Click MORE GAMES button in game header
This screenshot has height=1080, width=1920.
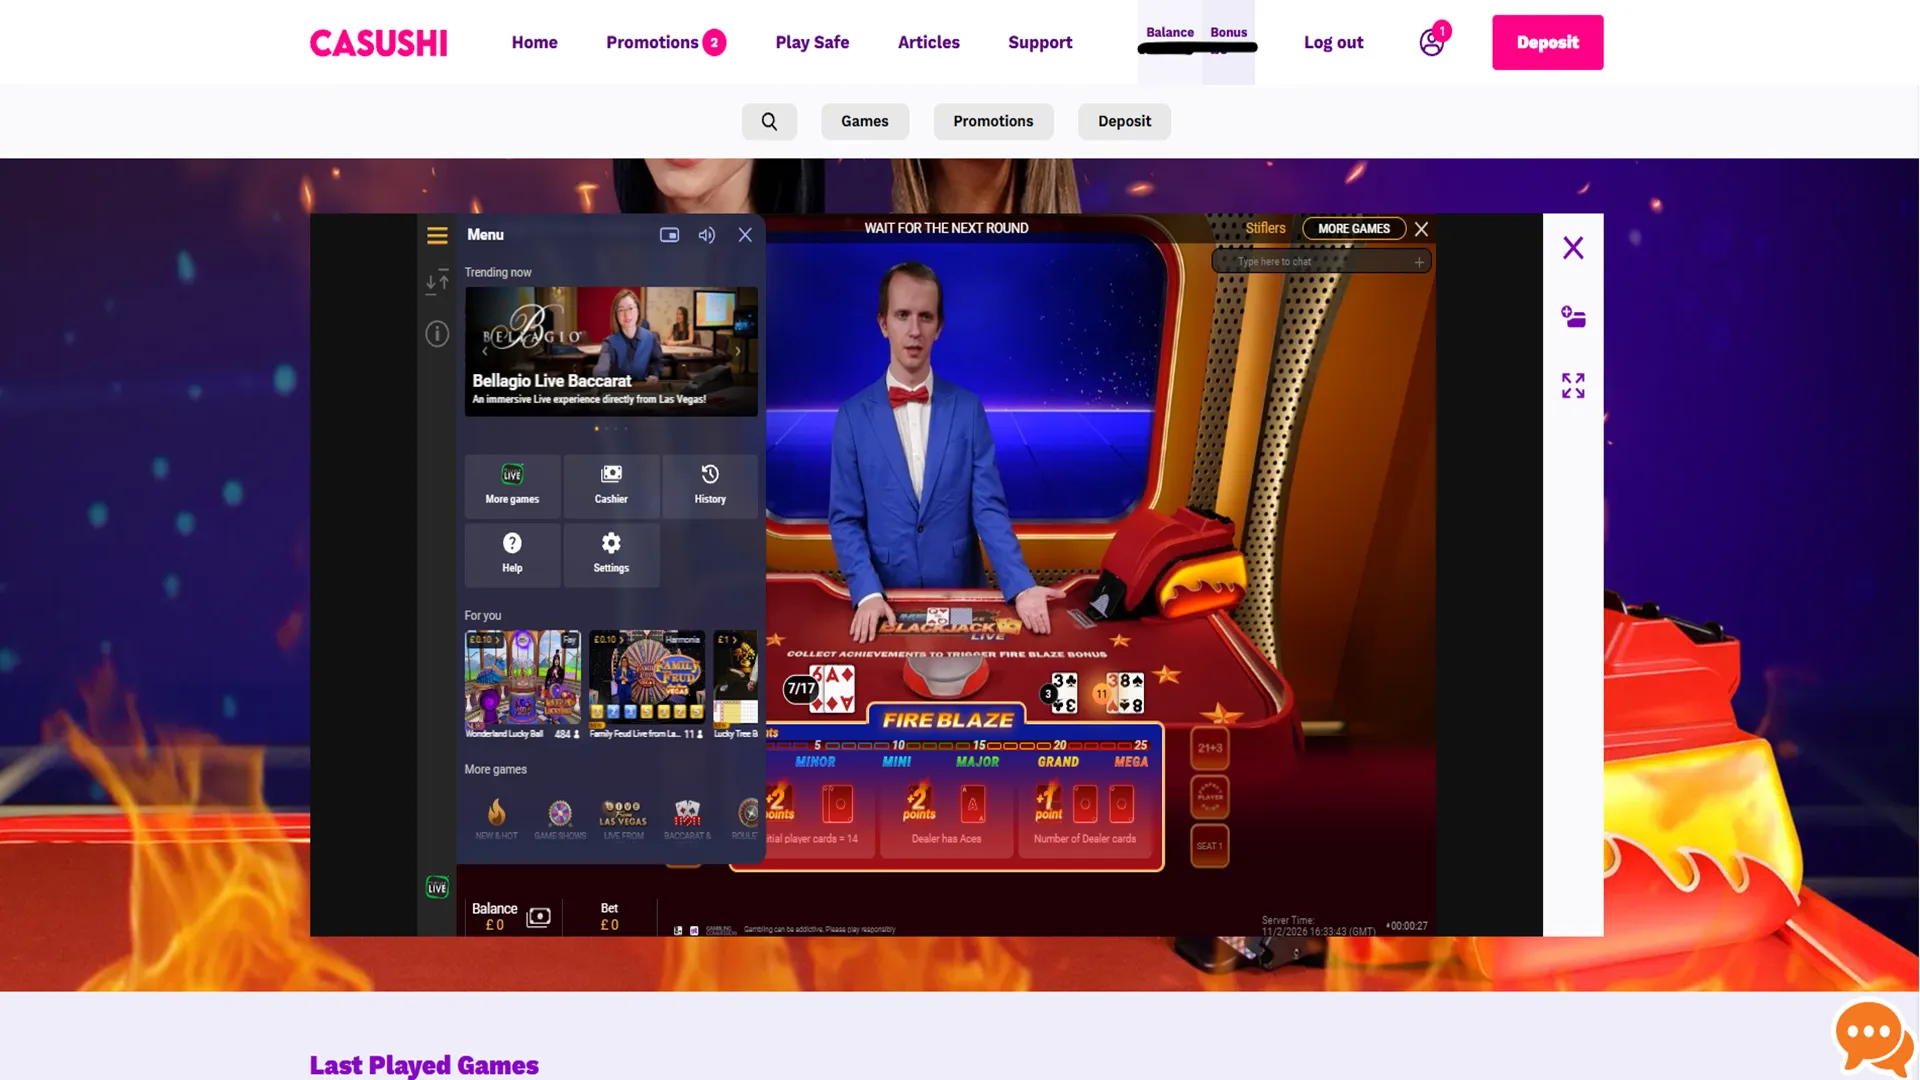click(1354, 229)
